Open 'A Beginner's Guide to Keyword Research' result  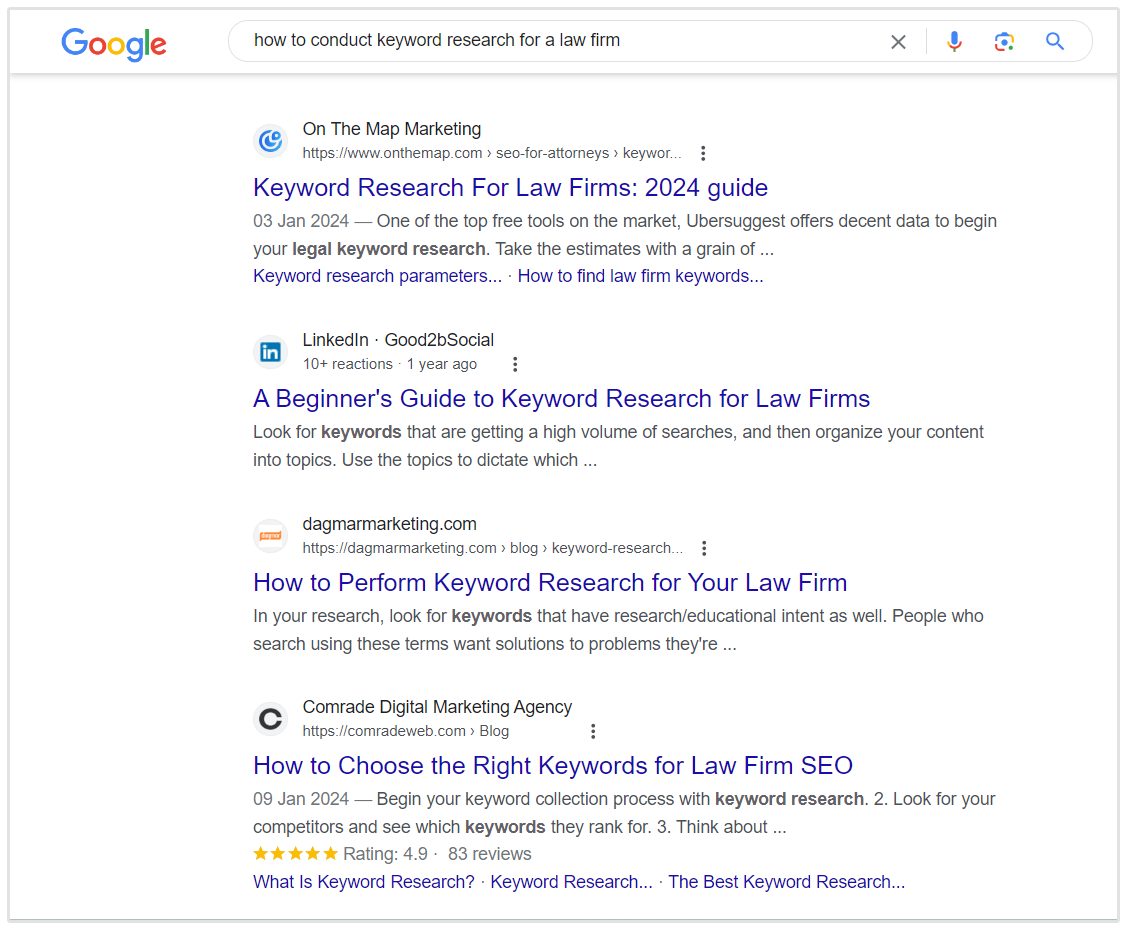click(561, 399)
